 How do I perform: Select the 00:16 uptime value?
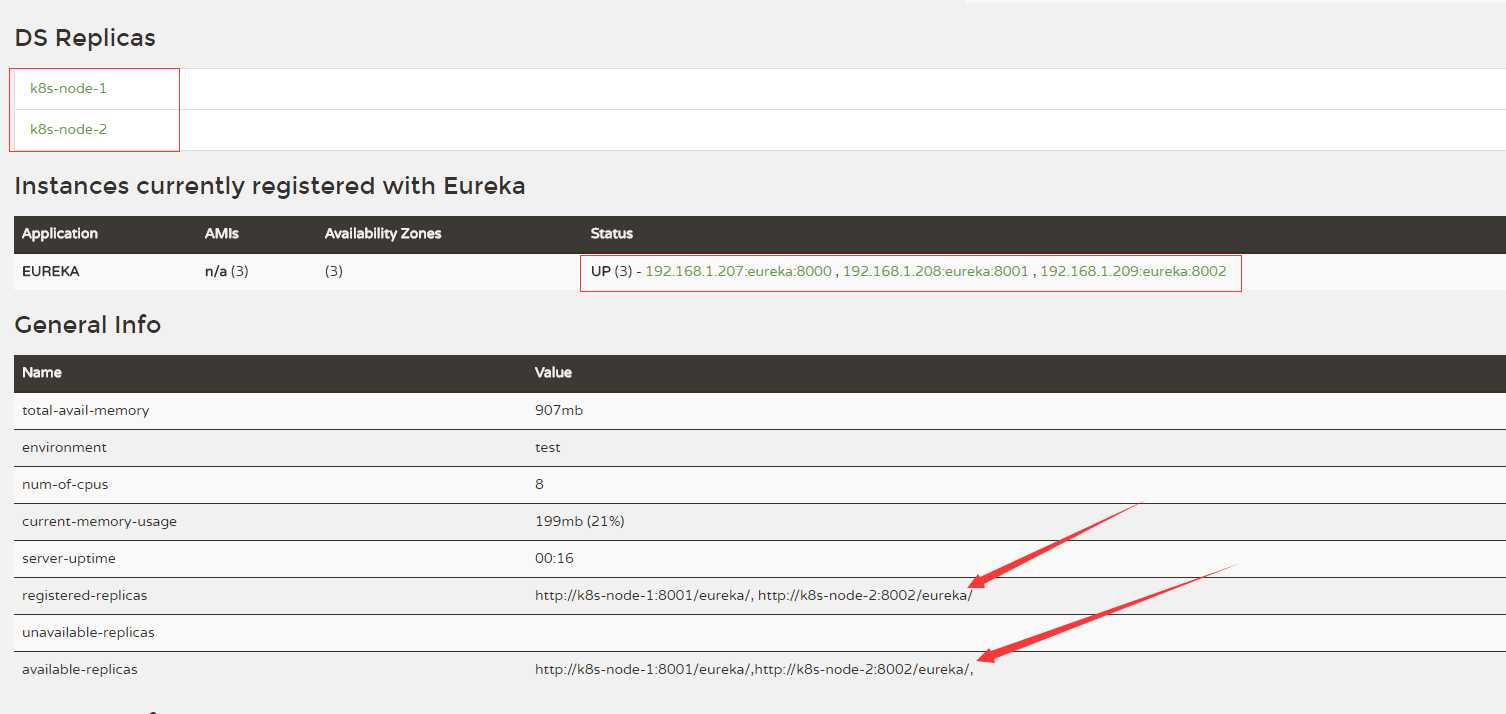tap(555, 559)
